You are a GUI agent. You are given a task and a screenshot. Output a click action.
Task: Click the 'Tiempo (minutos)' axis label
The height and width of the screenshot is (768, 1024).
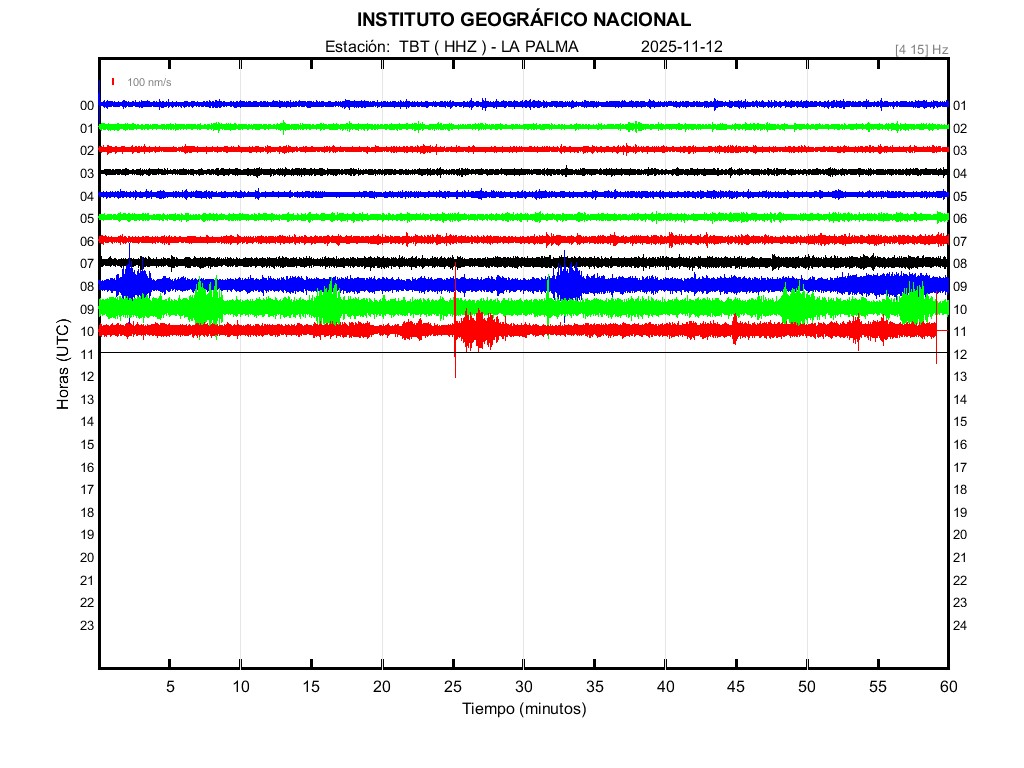pos(524,709)
